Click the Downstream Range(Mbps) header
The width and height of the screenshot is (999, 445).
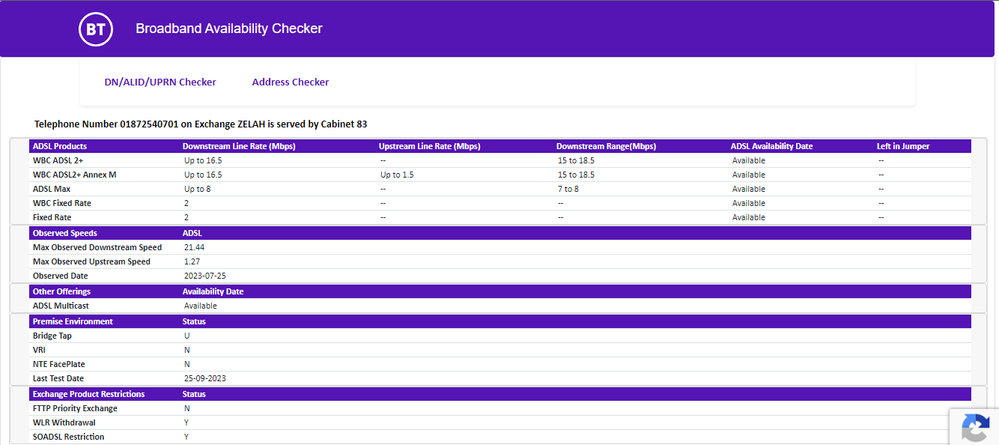coord(606,147)
